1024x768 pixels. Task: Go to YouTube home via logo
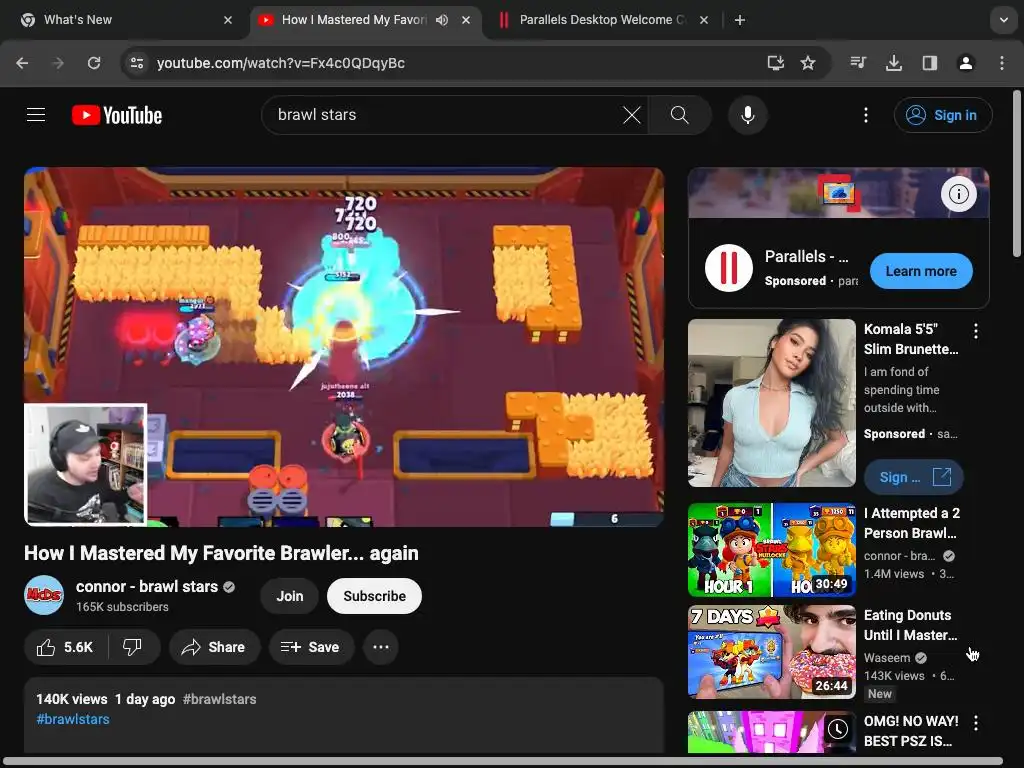coord(117,116)
